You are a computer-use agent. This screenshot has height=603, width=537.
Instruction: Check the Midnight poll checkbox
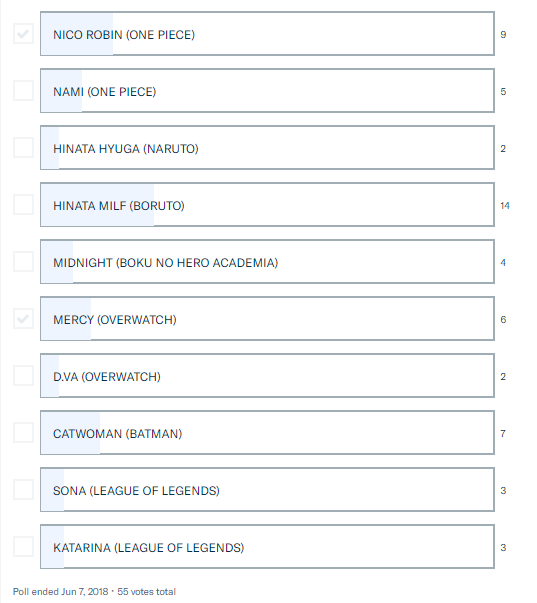tap(23, 262)
